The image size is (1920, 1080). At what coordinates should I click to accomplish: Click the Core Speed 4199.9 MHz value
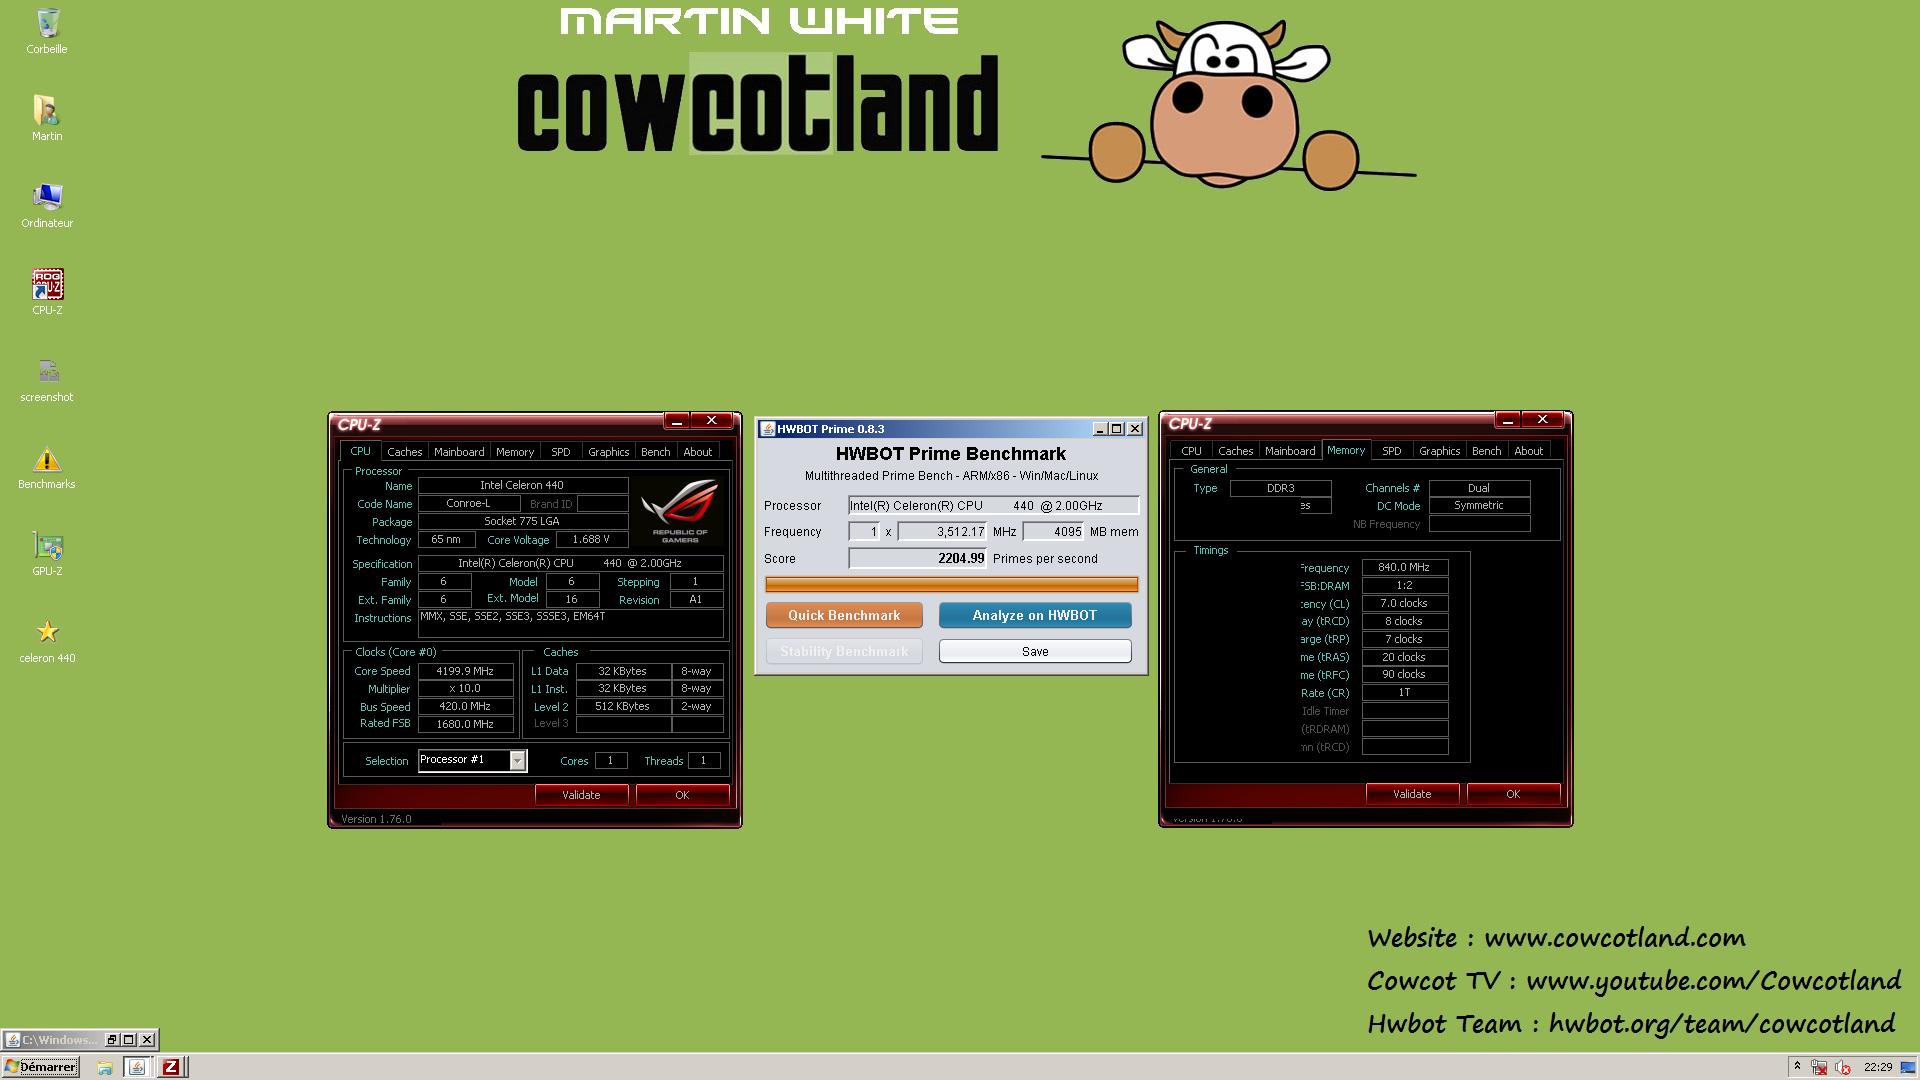pyautogui.click(x=465, y=671)
